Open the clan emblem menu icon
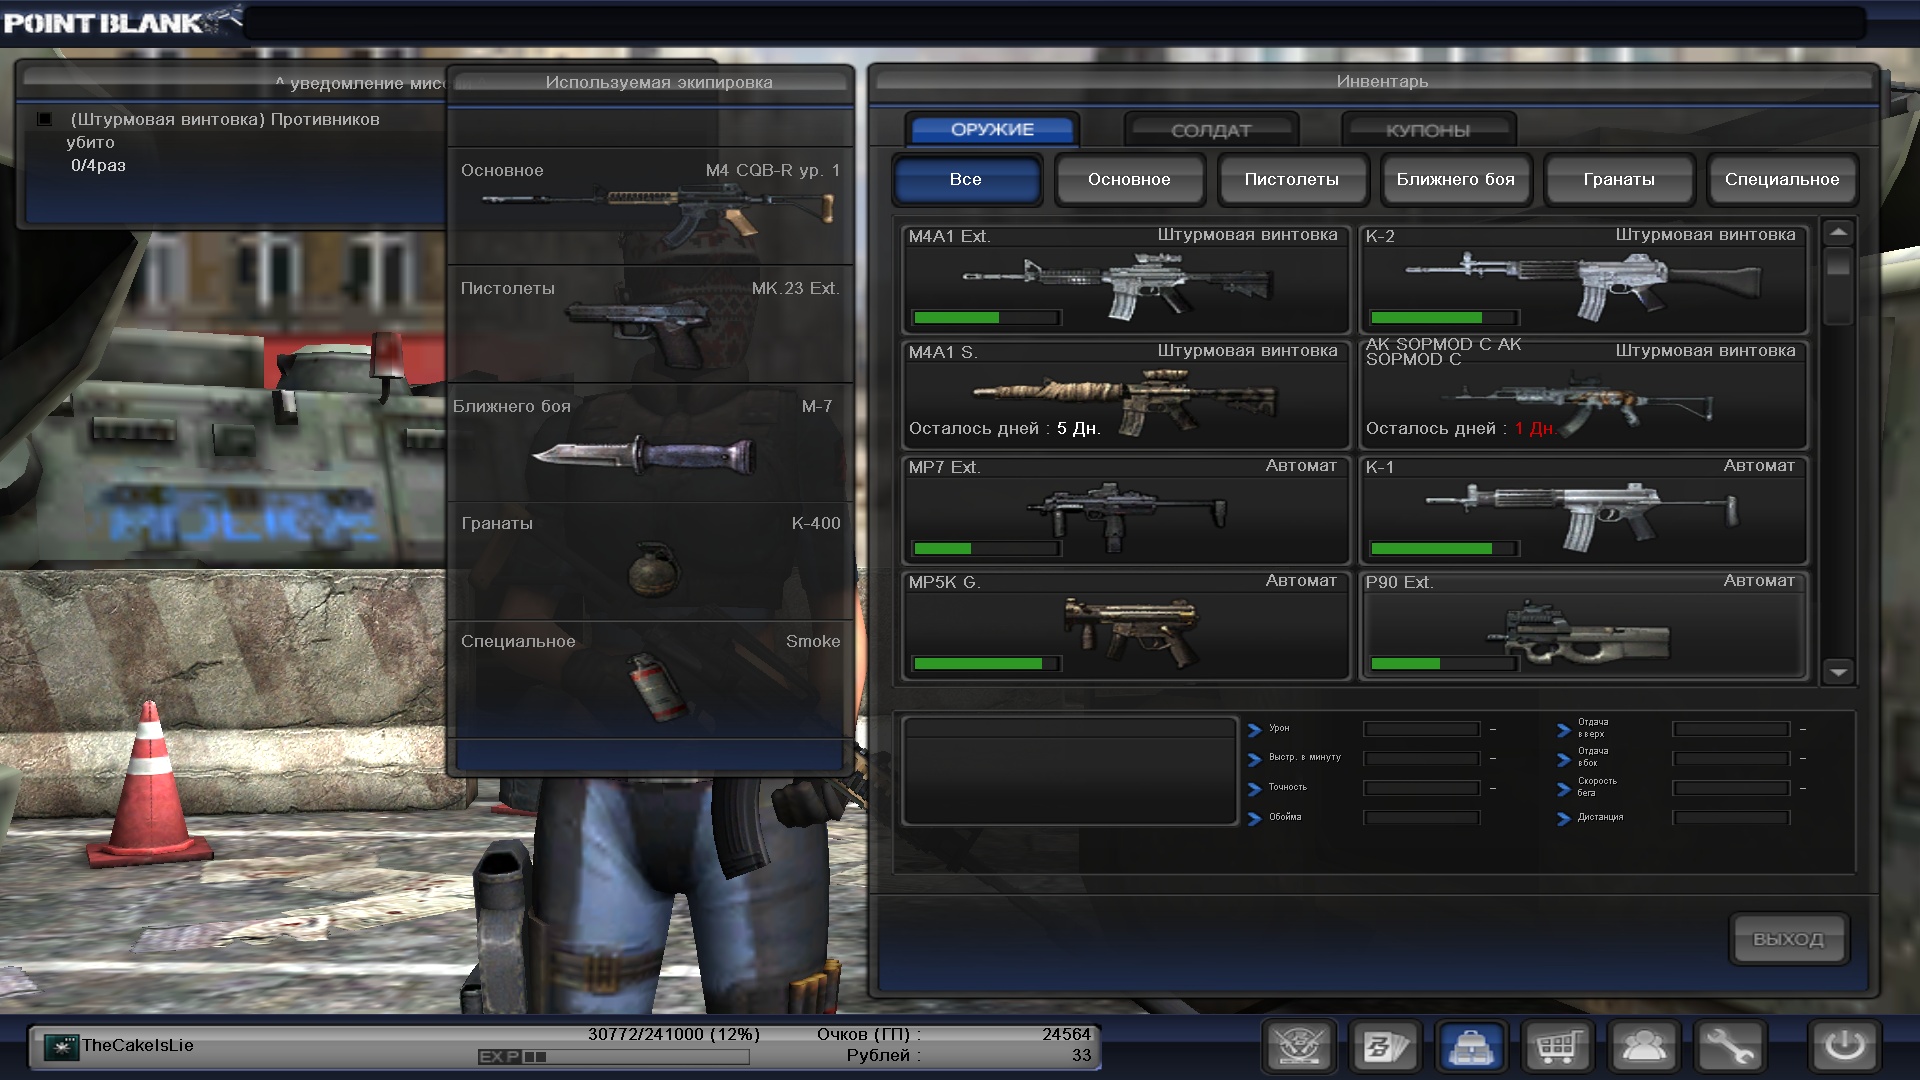The image size is (1920, 1080). pyautogui.click(x=1299, y=1047)
